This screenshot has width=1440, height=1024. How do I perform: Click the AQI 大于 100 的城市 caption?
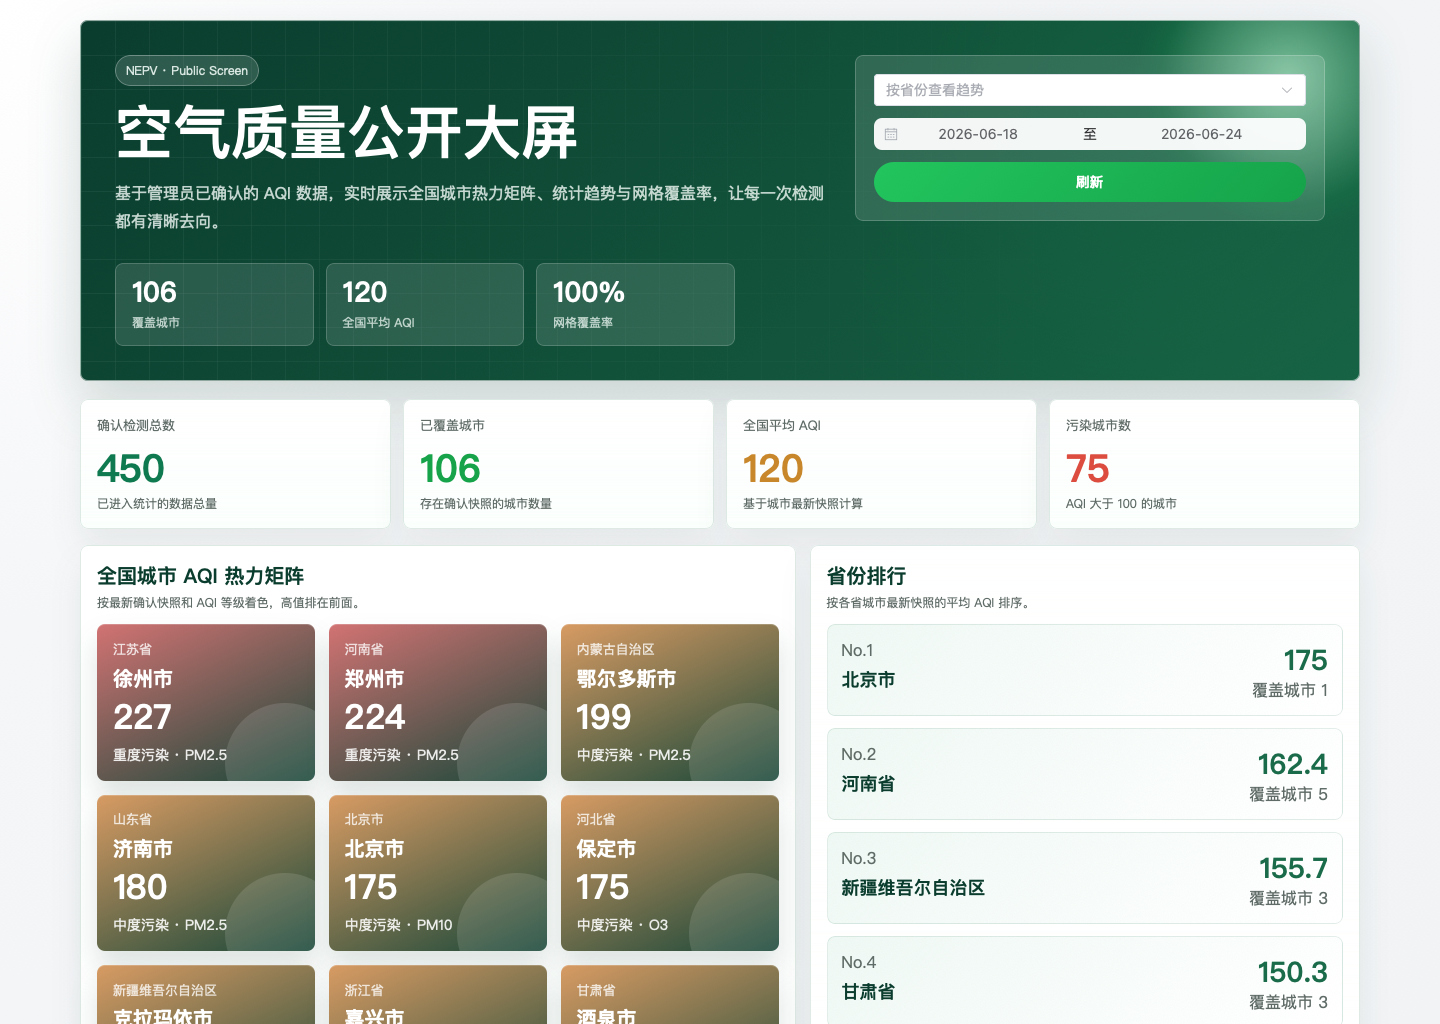pos(1121,504)
